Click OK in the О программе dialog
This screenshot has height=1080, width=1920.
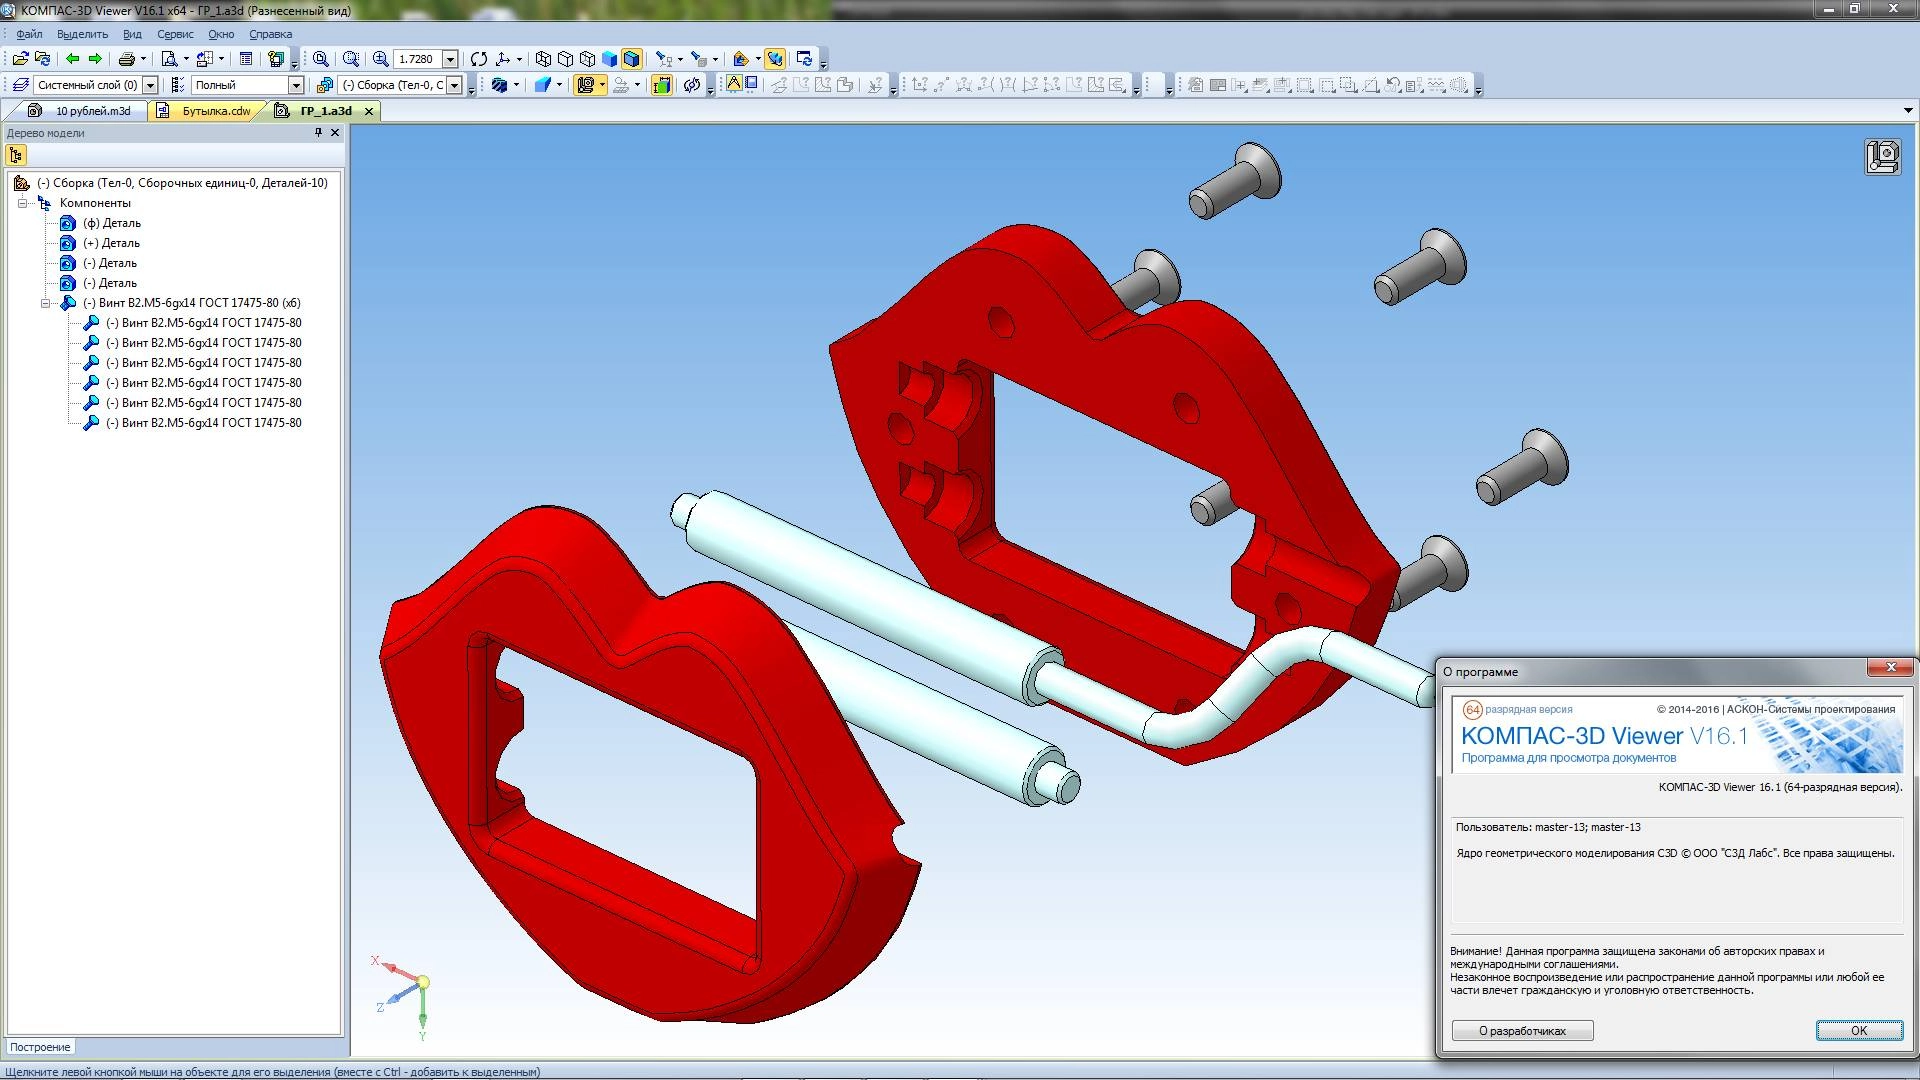tap(1859, 1031)
